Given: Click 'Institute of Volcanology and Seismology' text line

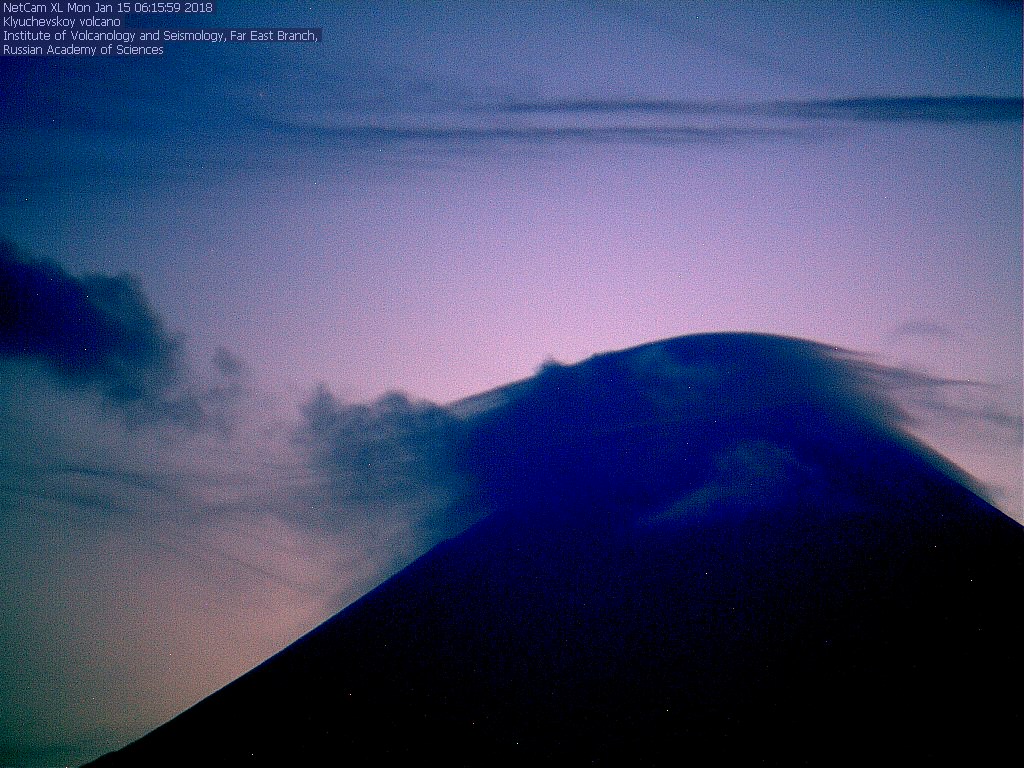Looking at the screenshot, I should pyautogui.click(x=160, y=36).
